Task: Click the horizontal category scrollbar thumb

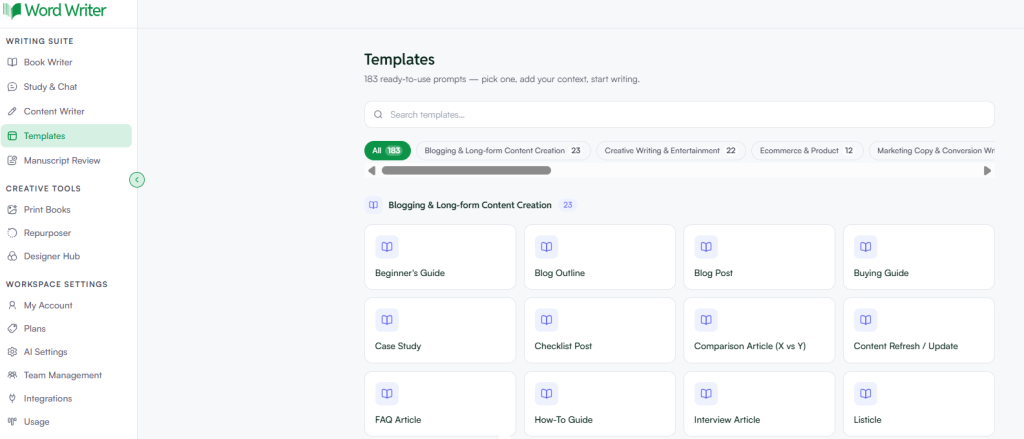Action: (466, 171)
